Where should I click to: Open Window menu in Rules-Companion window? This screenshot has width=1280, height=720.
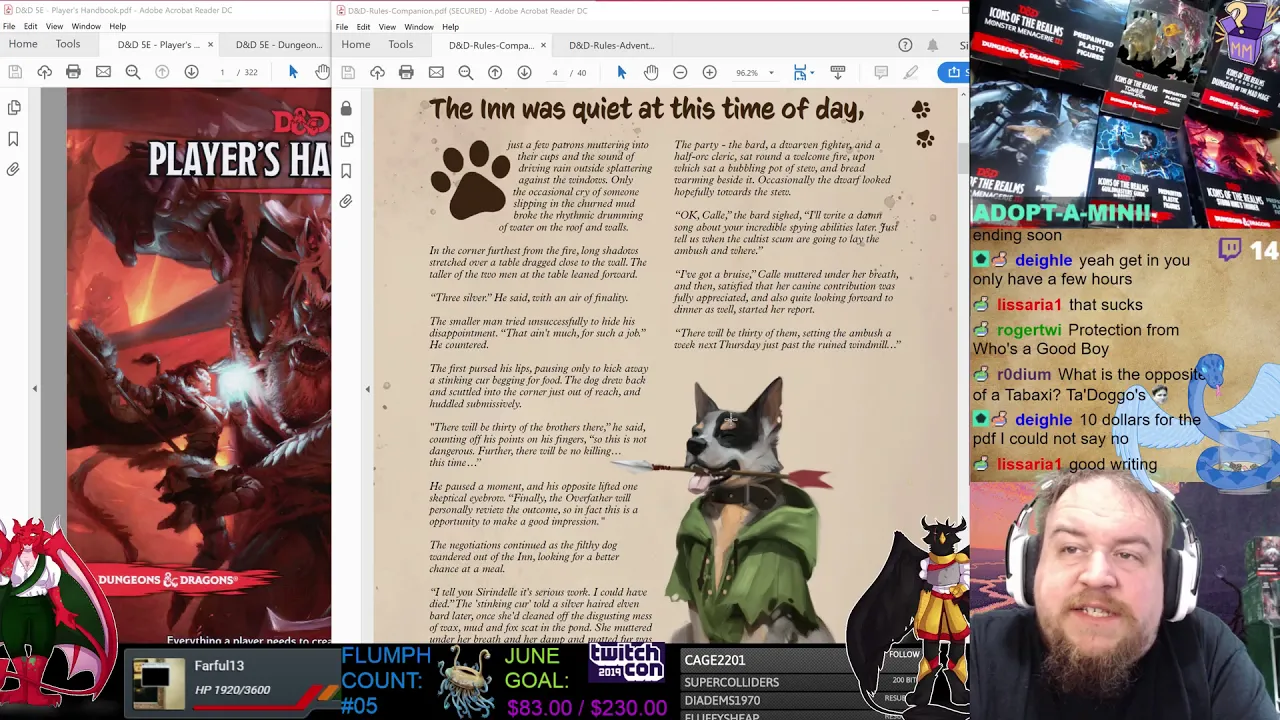[418, 27]
